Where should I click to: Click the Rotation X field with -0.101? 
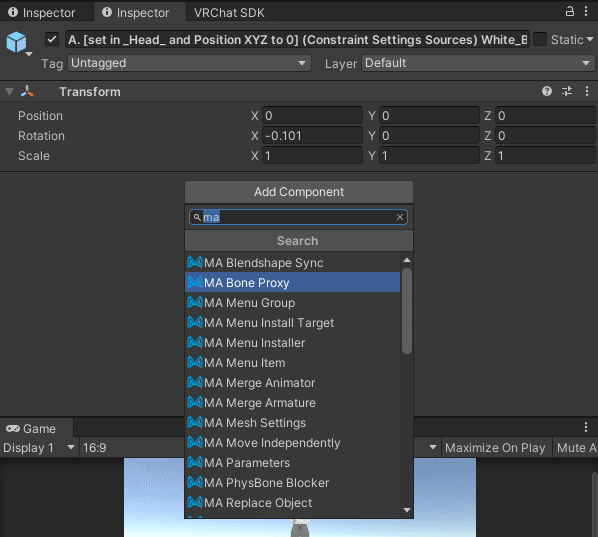tap(312, 136)
